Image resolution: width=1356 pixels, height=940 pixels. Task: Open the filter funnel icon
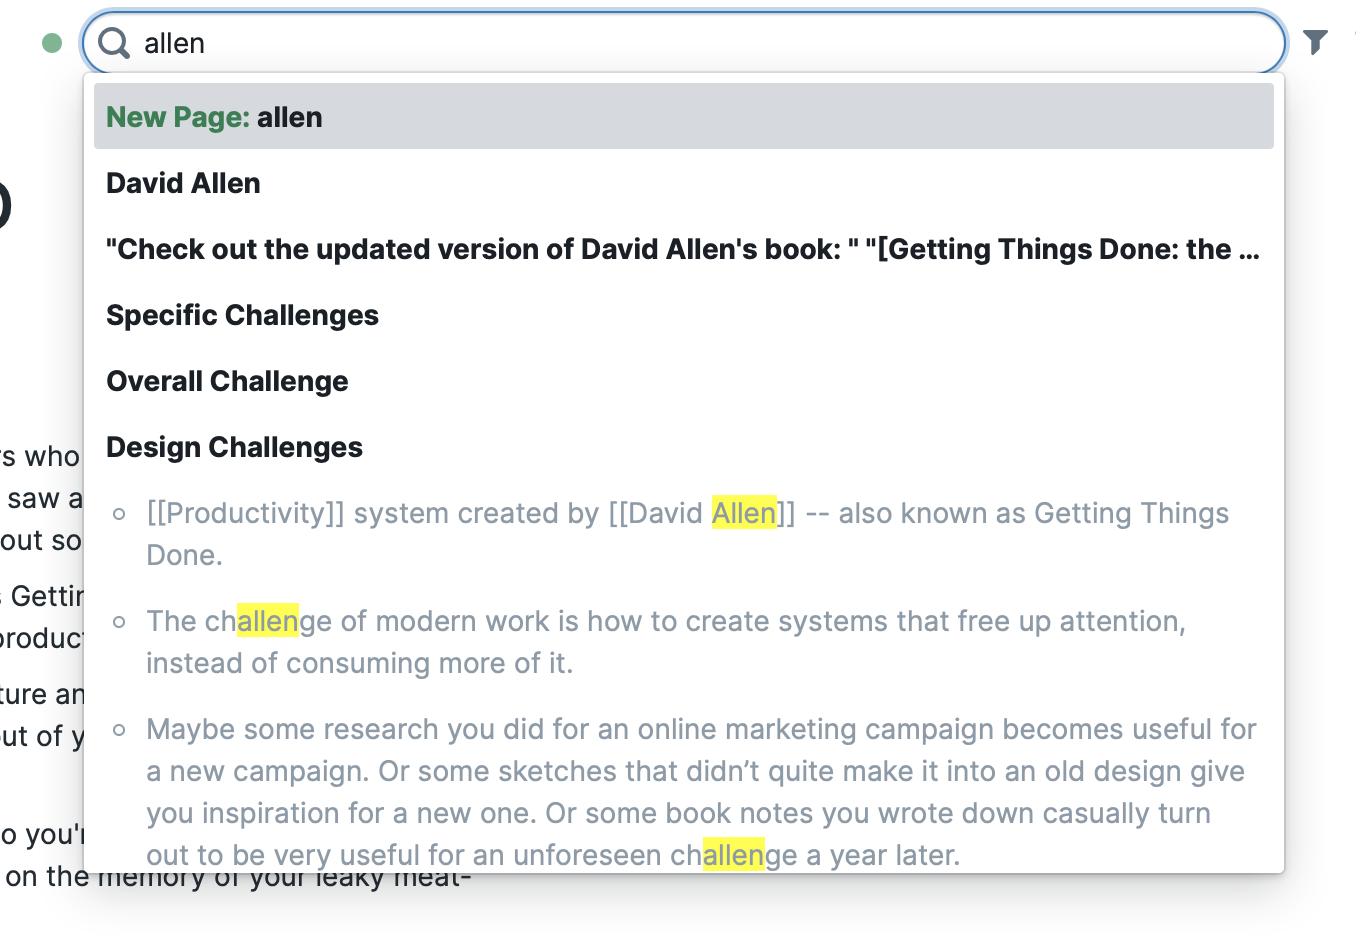click(1315, 42)
